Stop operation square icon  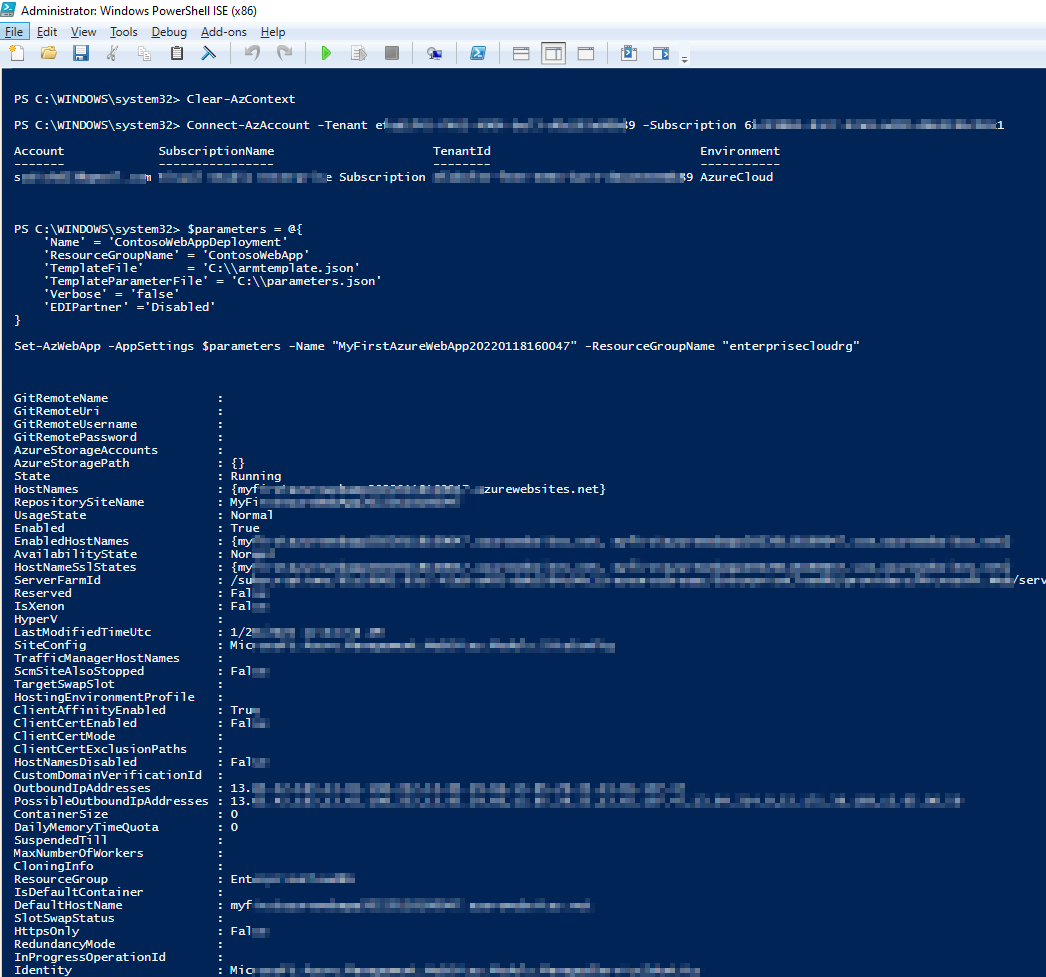pos(392,53)
